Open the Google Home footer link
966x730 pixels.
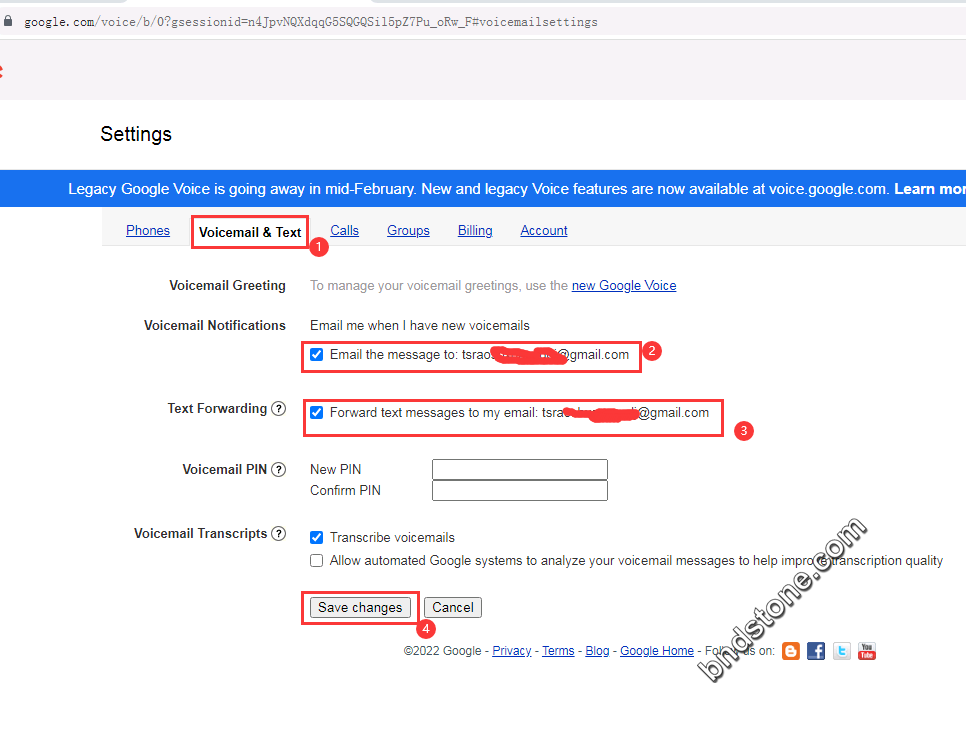tap(657, 651)
